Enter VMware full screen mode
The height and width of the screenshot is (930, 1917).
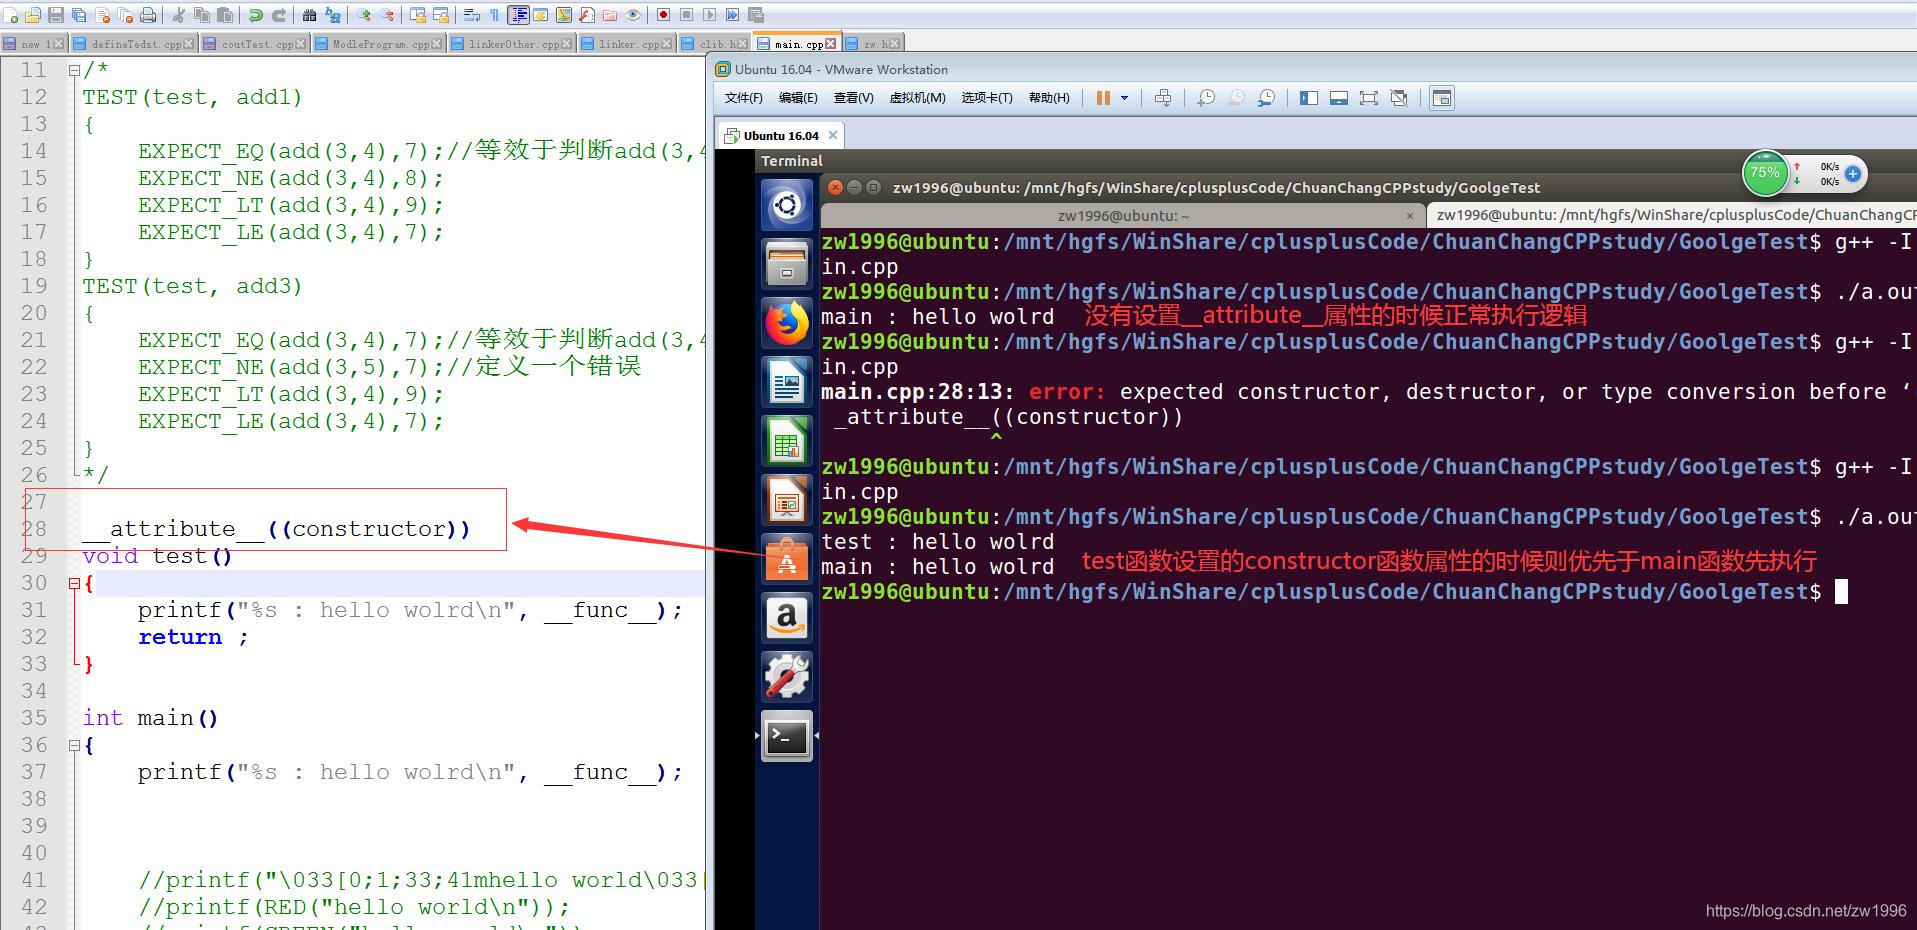tap(1369, 98)
